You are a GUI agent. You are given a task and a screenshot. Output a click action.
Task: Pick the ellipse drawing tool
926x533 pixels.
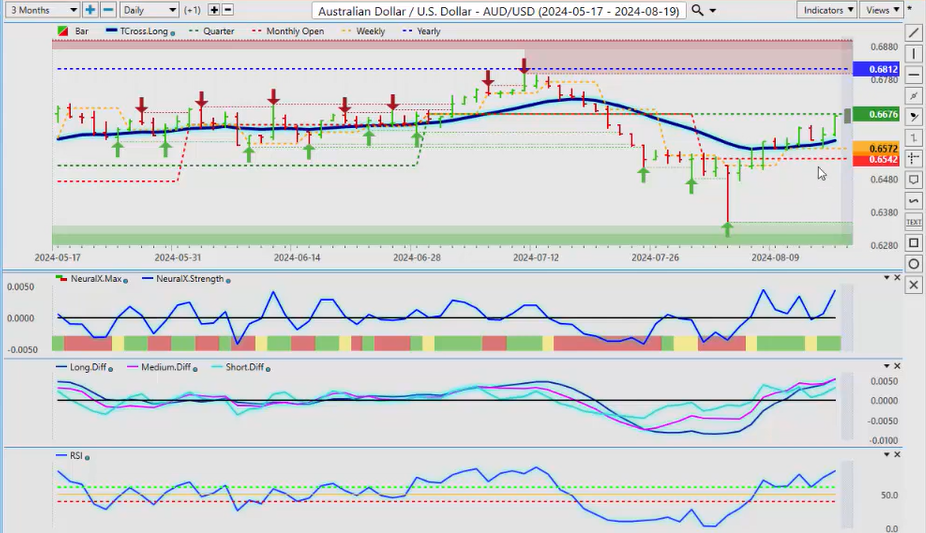pos(913,264)
